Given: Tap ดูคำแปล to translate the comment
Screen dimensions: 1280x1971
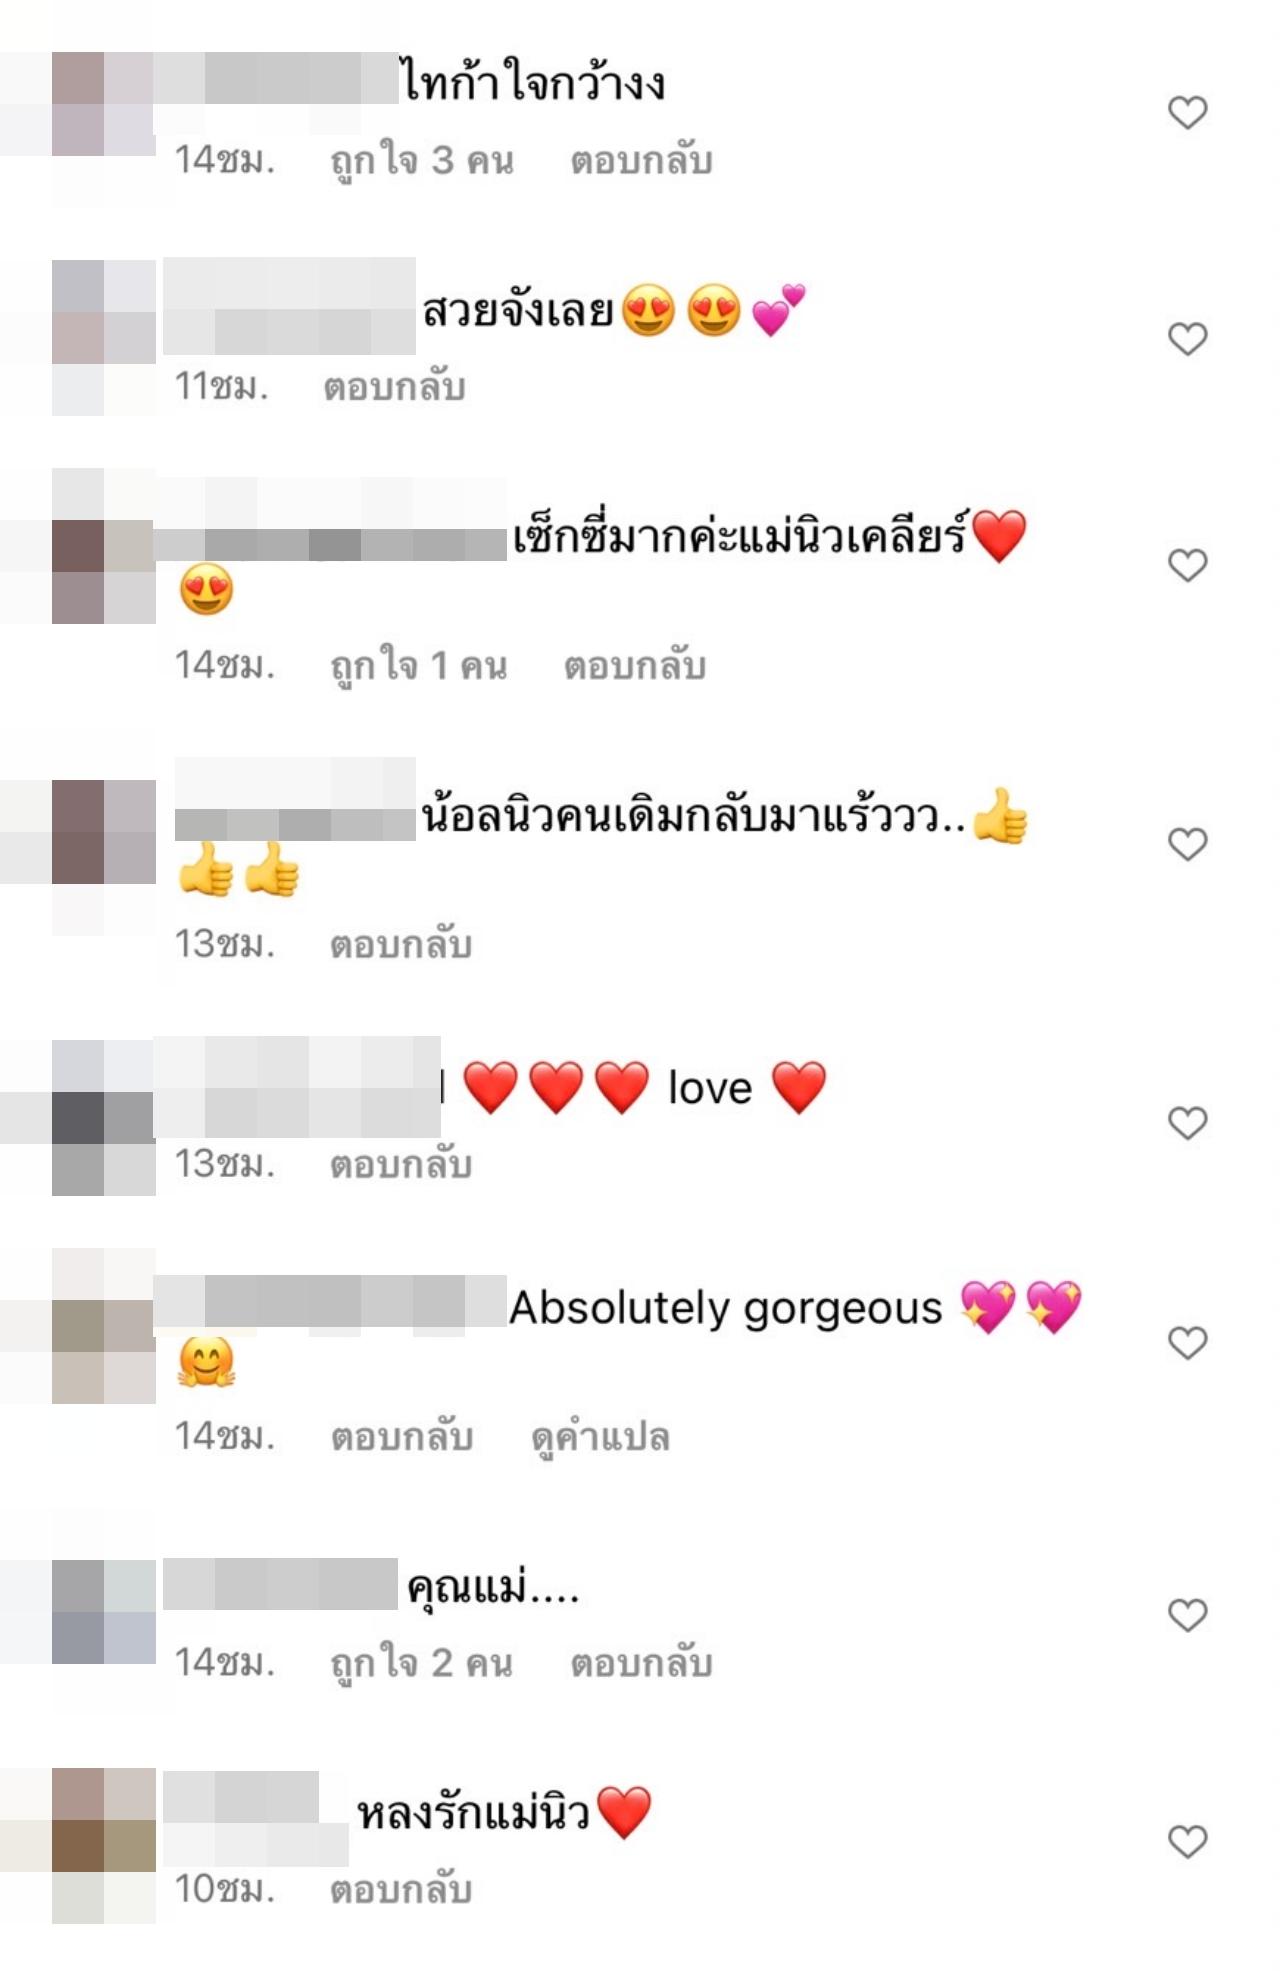Looking at the screenshot, I should pos(600,1437).
